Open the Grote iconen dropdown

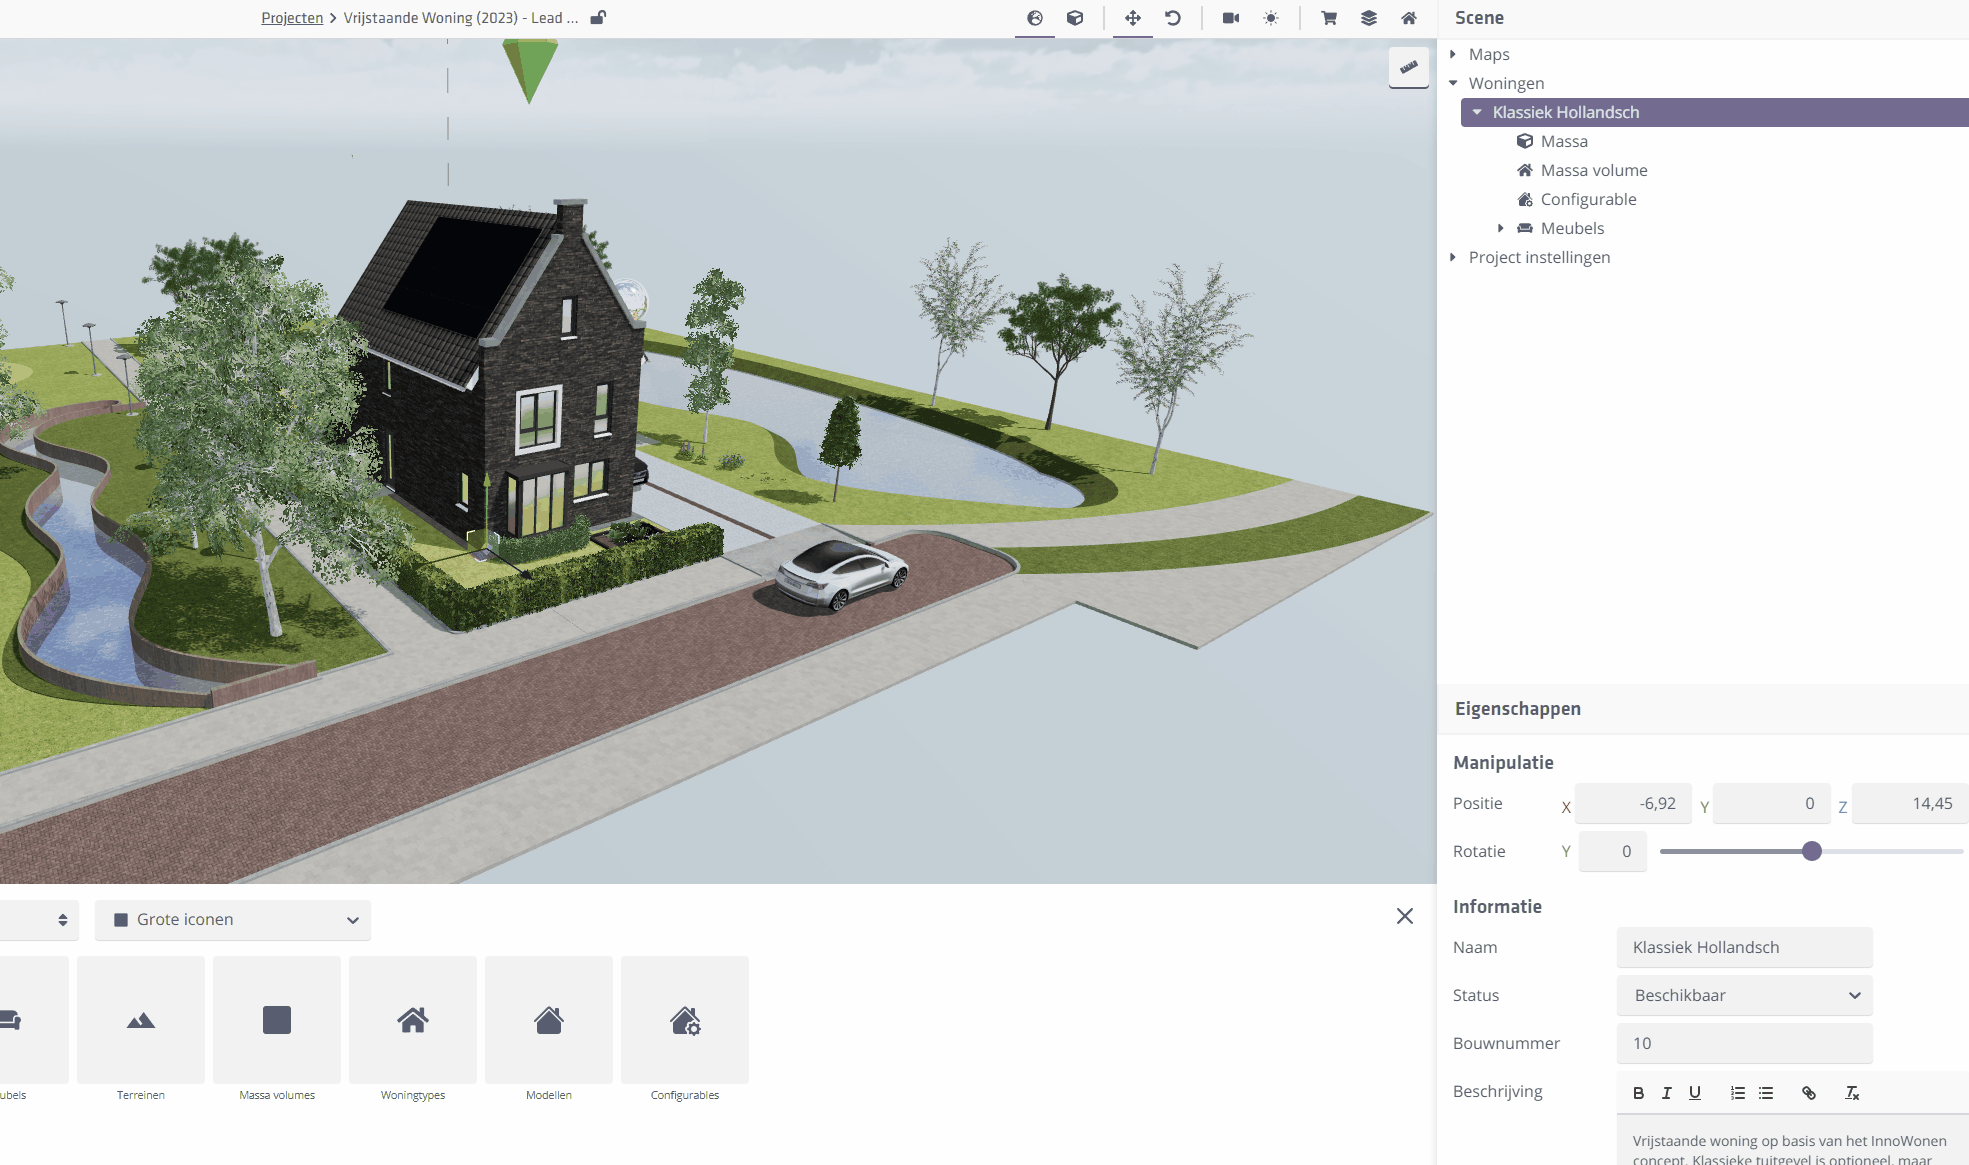[x=232, y=920]
